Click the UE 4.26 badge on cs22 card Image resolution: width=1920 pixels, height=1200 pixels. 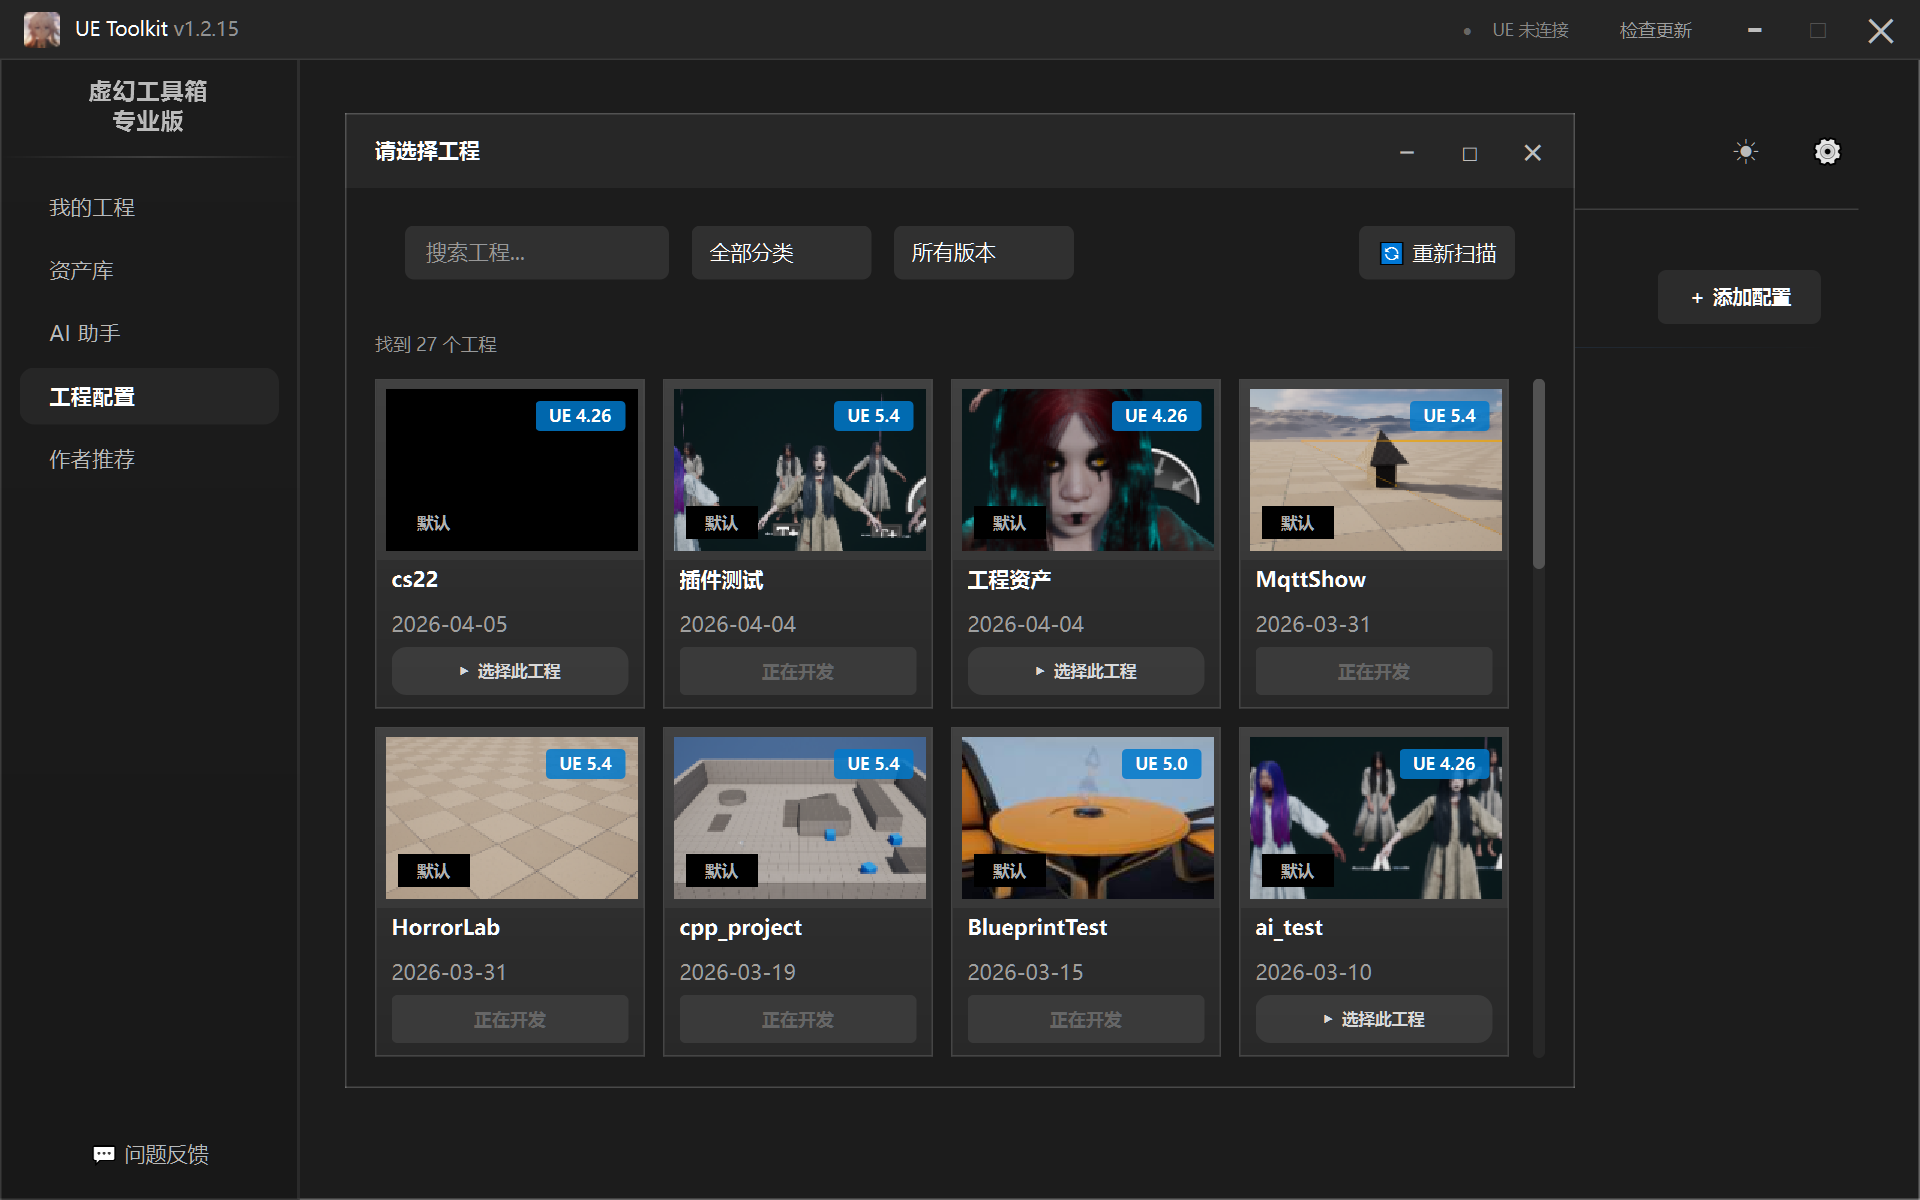click(580, 416)
